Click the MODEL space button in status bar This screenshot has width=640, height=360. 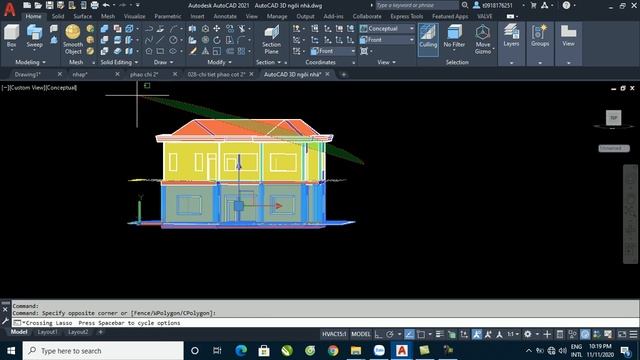[361, 334]
